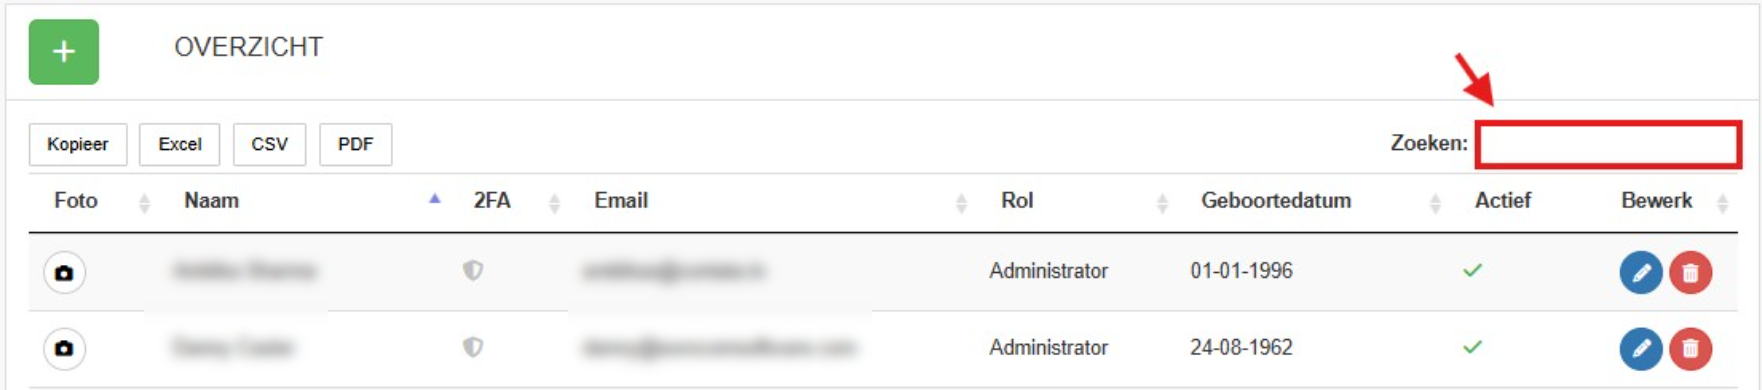The width and height of the screenshot is (1762, 390).
Task: Open photo camera icon for 1962 user
Action: [64, 348]
